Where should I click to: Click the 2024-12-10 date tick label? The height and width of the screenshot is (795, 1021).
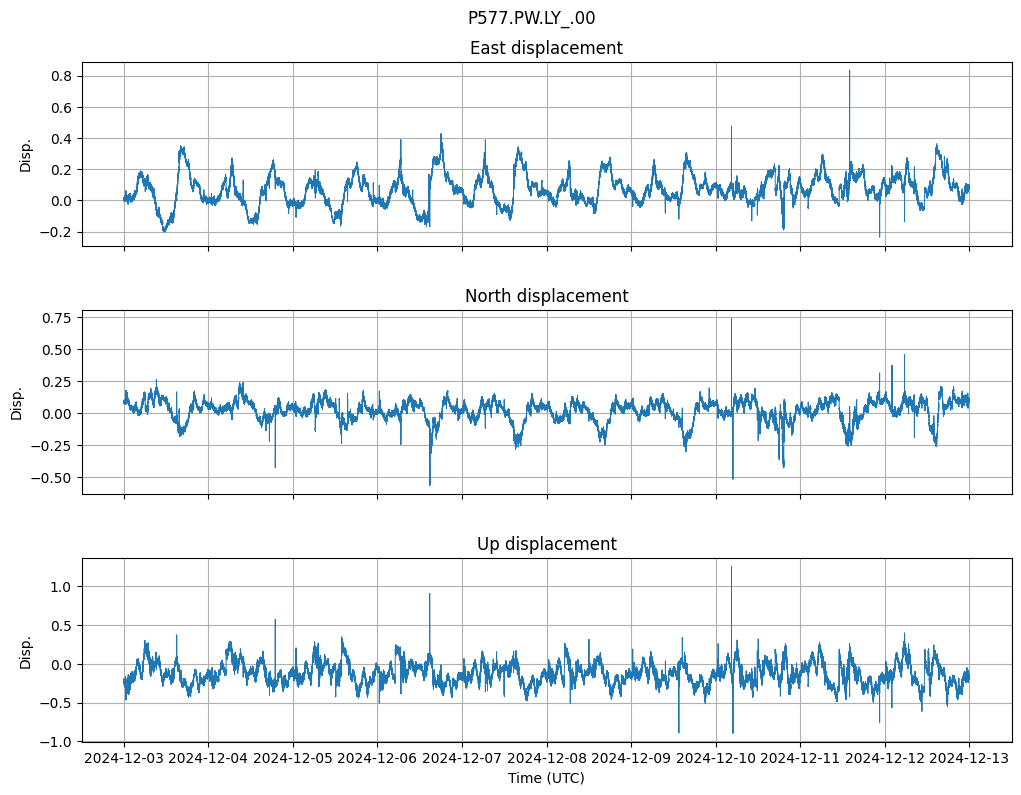(716, 758)
